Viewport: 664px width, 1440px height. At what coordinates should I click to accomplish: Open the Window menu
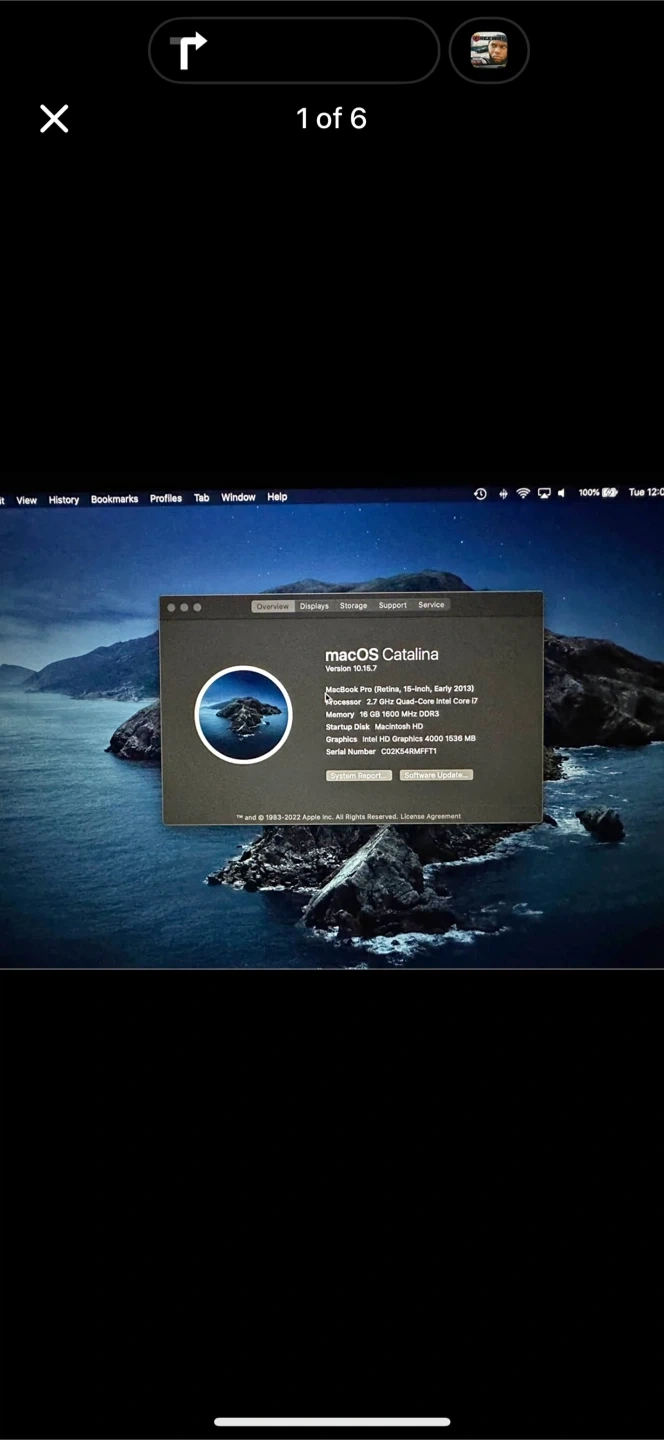238,497
